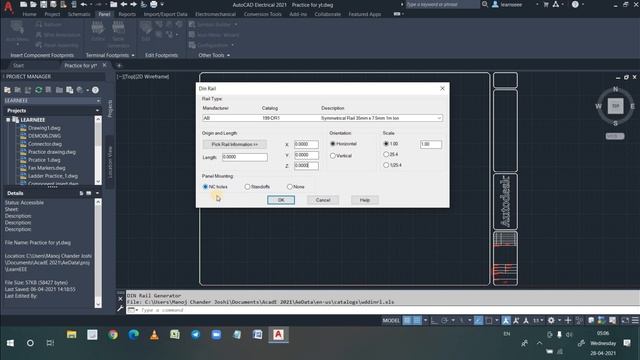This screenshot has width=640, height=360.
Task: Click Help in the Din Rail dialog
Action: [364, 200]
